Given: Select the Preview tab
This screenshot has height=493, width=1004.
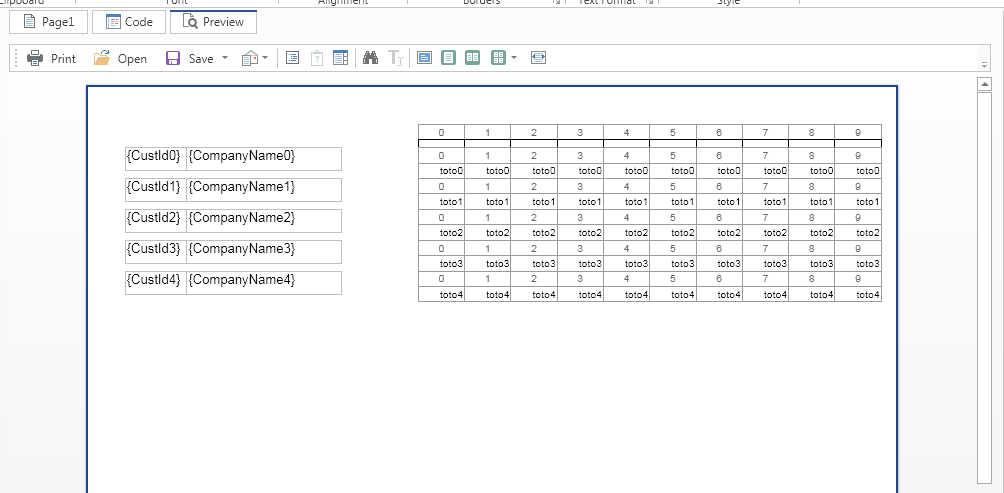Looking at the screenshot, I should tap(213, 22).
